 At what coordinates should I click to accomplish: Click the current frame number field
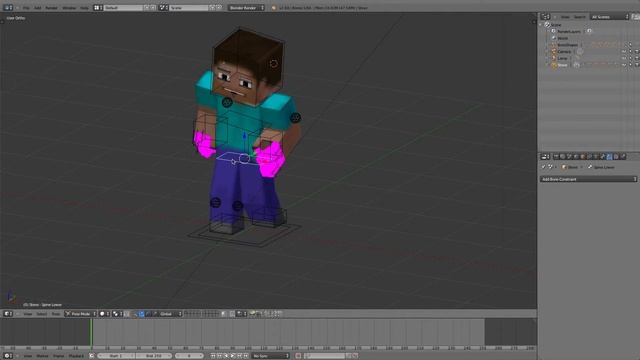pos(189,356)
